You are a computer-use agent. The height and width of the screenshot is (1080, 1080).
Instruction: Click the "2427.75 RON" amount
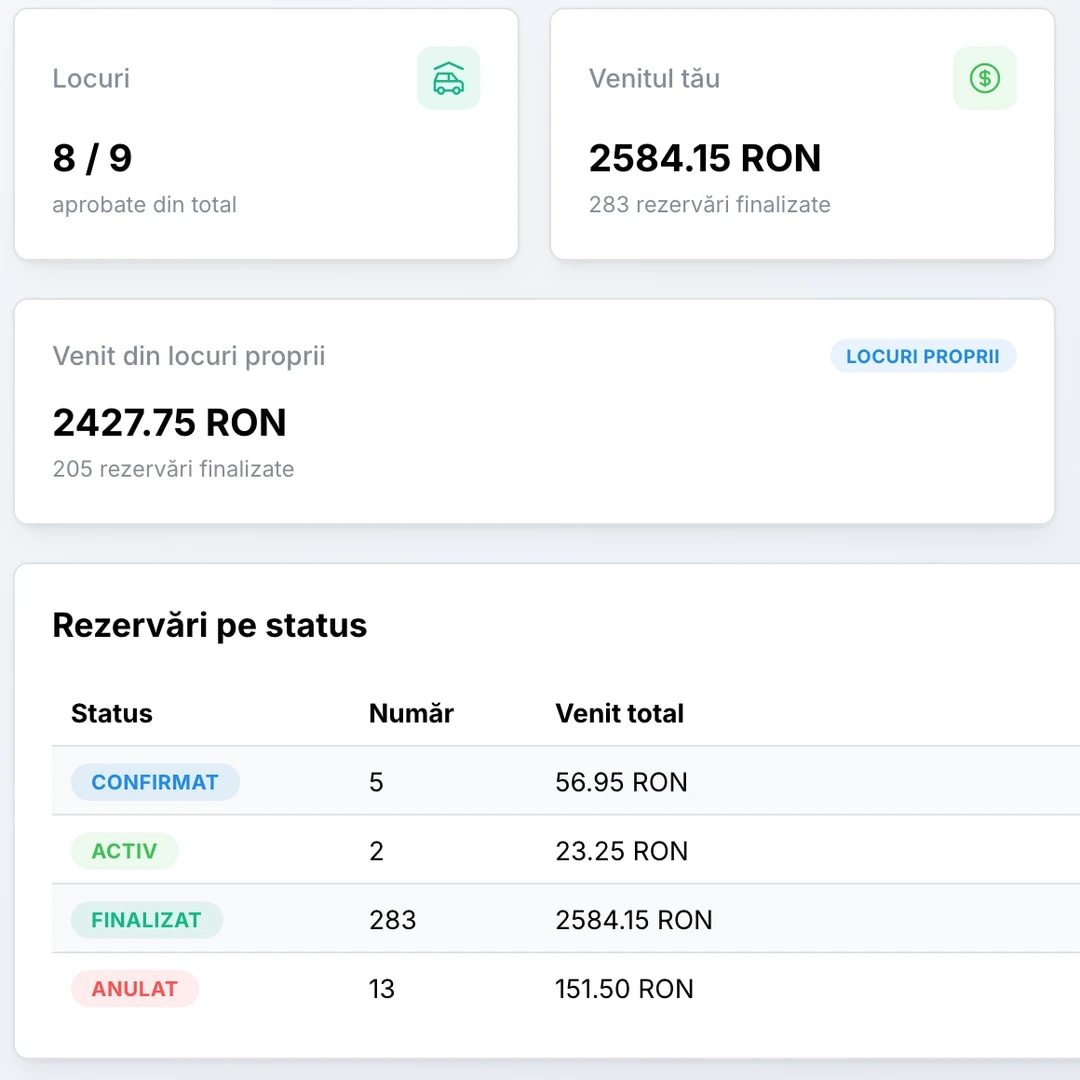169,422
